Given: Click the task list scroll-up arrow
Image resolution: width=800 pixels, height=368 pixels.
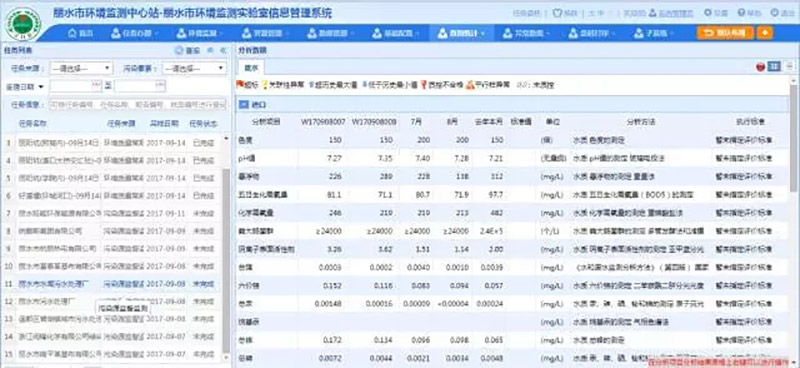Looking at the screenshot, I should tap(227, 138).
